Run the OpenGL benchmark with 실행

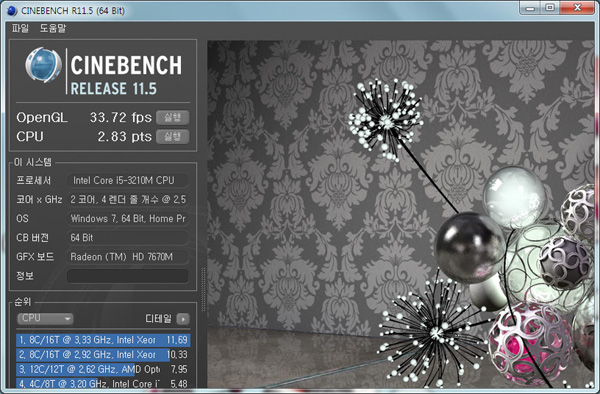[x=173, y=117]
